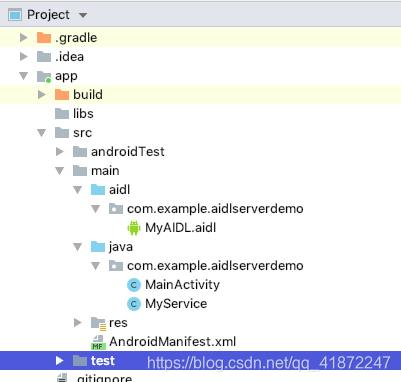Open the AndroidManifest.xml file
The width and height of the screenshot is (401, 382).
tap(173, 342)
